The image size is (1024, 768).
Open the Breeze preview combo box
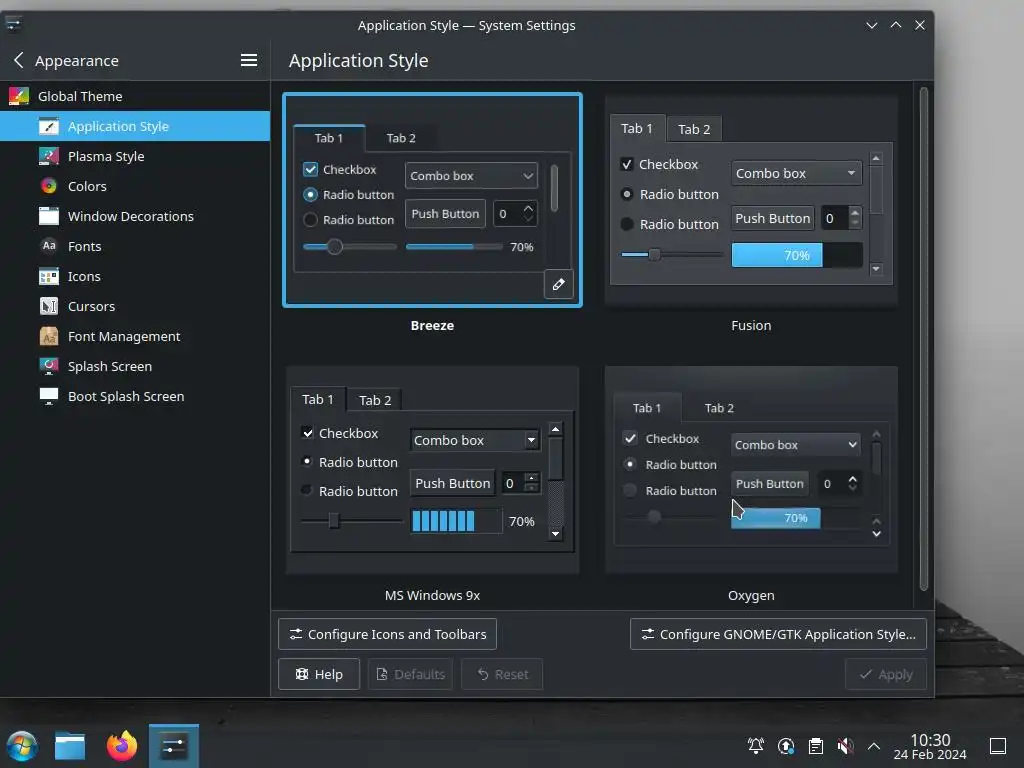point(471,176)
